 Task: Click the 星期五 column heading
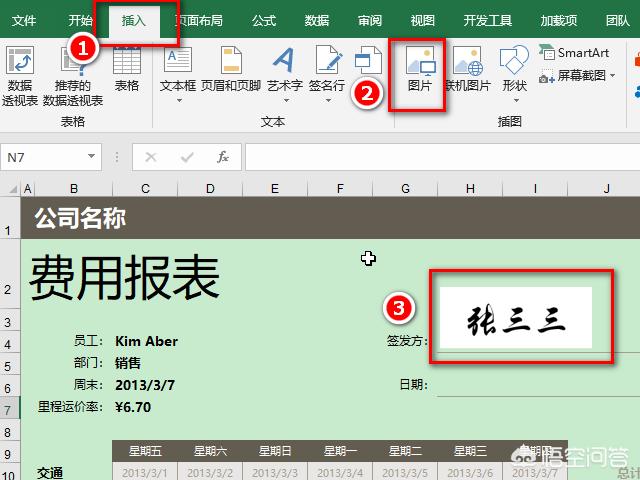[145, 451]
